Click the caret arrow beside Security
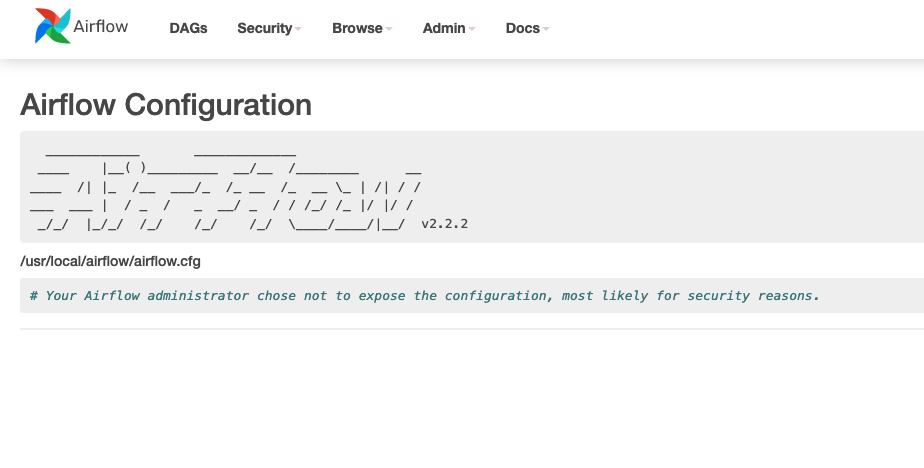Viewport: 924px width, 468px height. coord(298,29)
